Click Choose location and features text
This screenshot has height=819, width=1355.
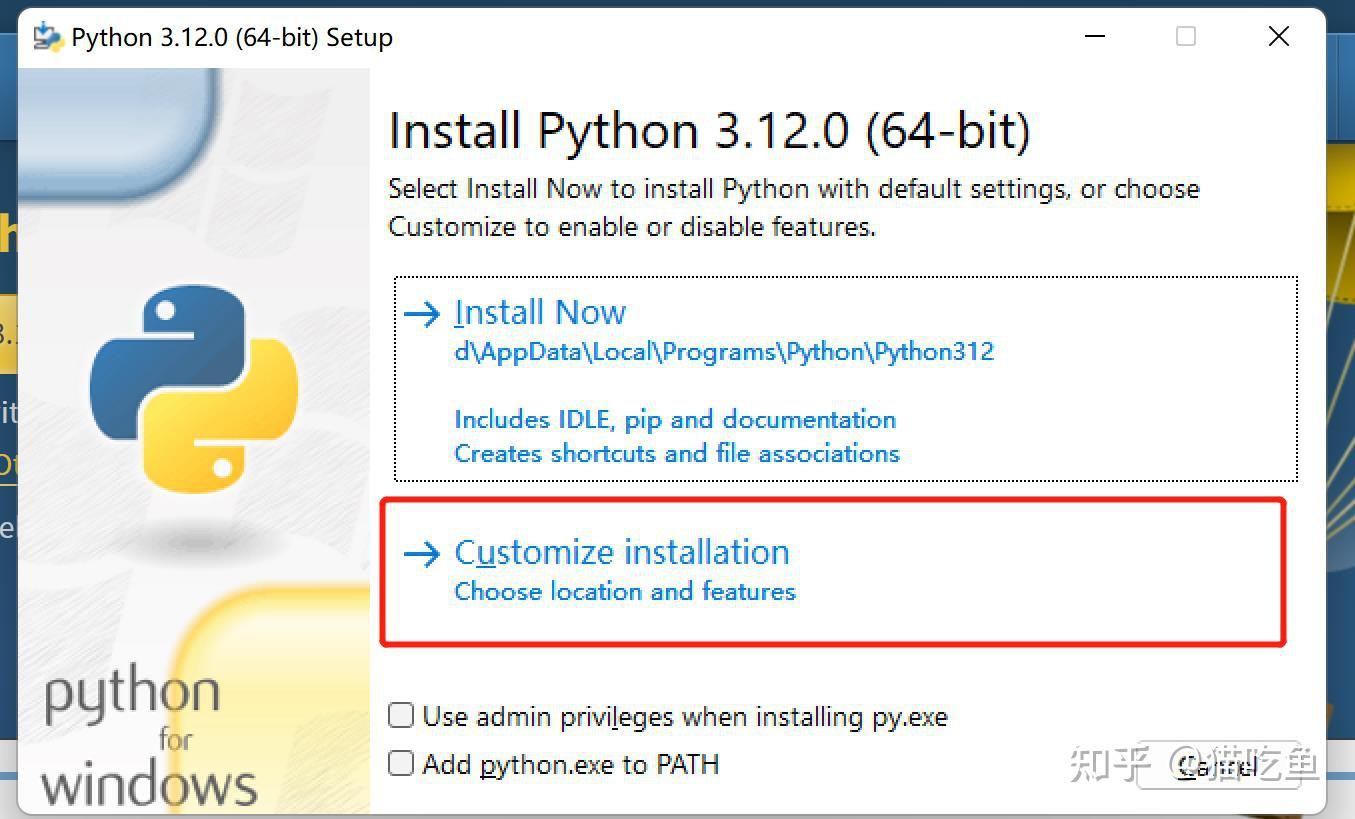[624, 591]
